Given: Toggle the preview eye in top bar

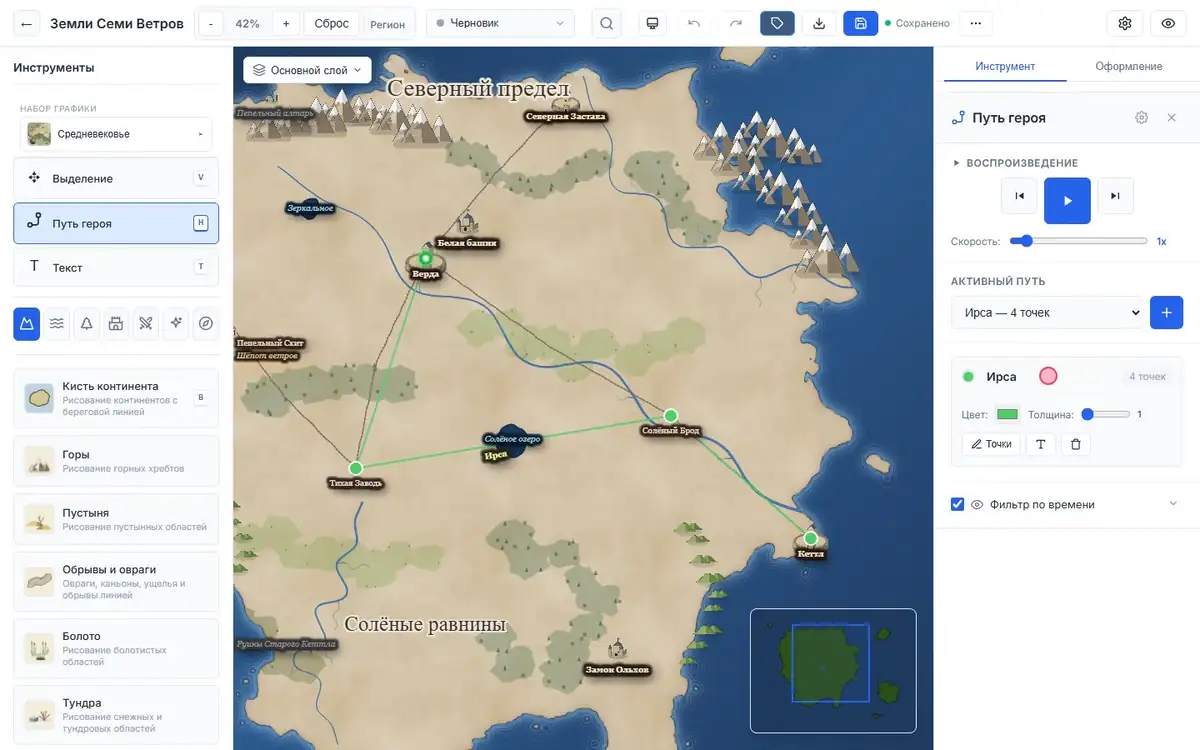Looking at the screenshot, I should tap(1168, 23).
